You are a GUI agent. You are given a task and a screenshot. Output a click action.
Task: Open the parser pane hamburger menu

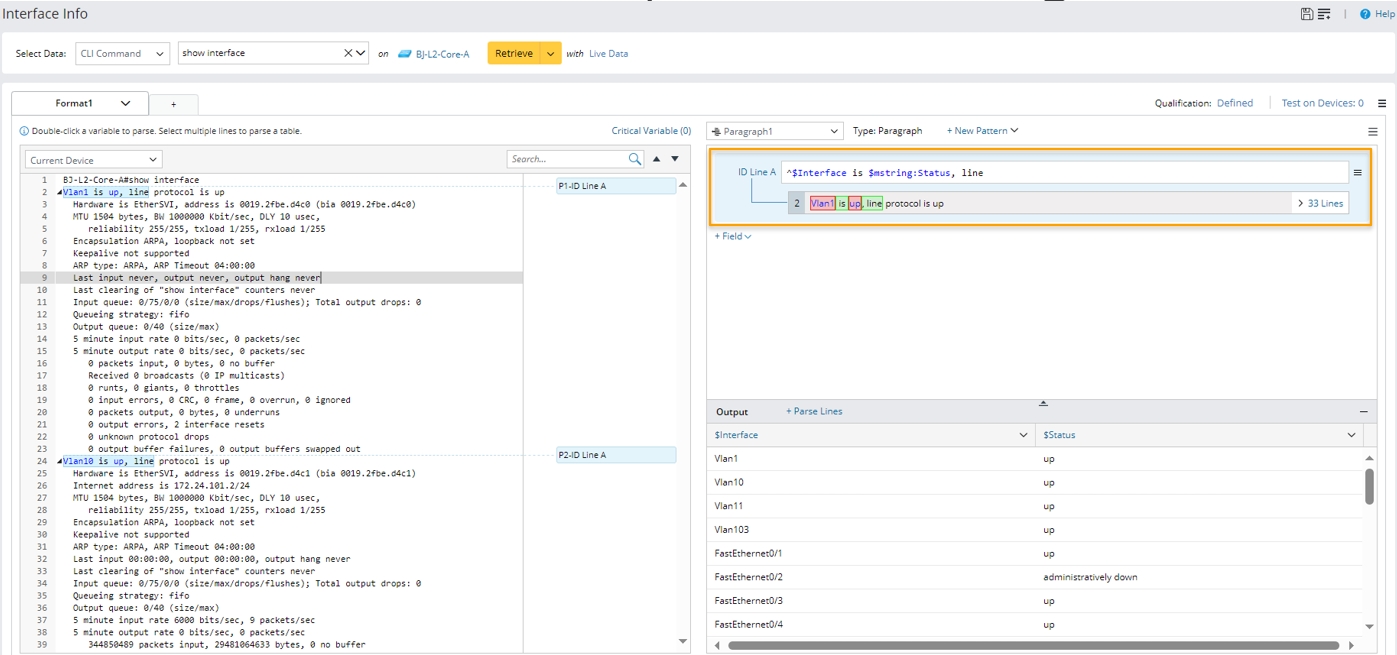pos(1373,131)
